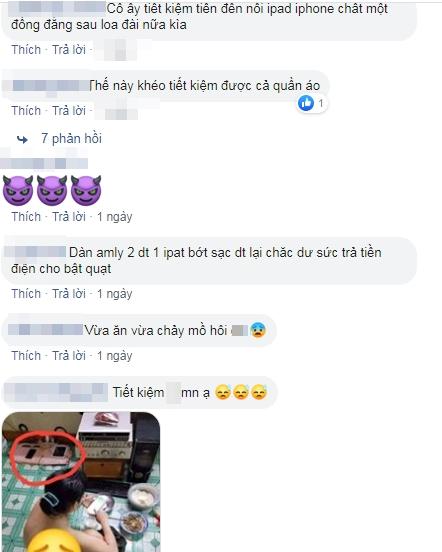Like the Vừa ăn vừa chảy mồ hôi comment

[x=26, y=356]
